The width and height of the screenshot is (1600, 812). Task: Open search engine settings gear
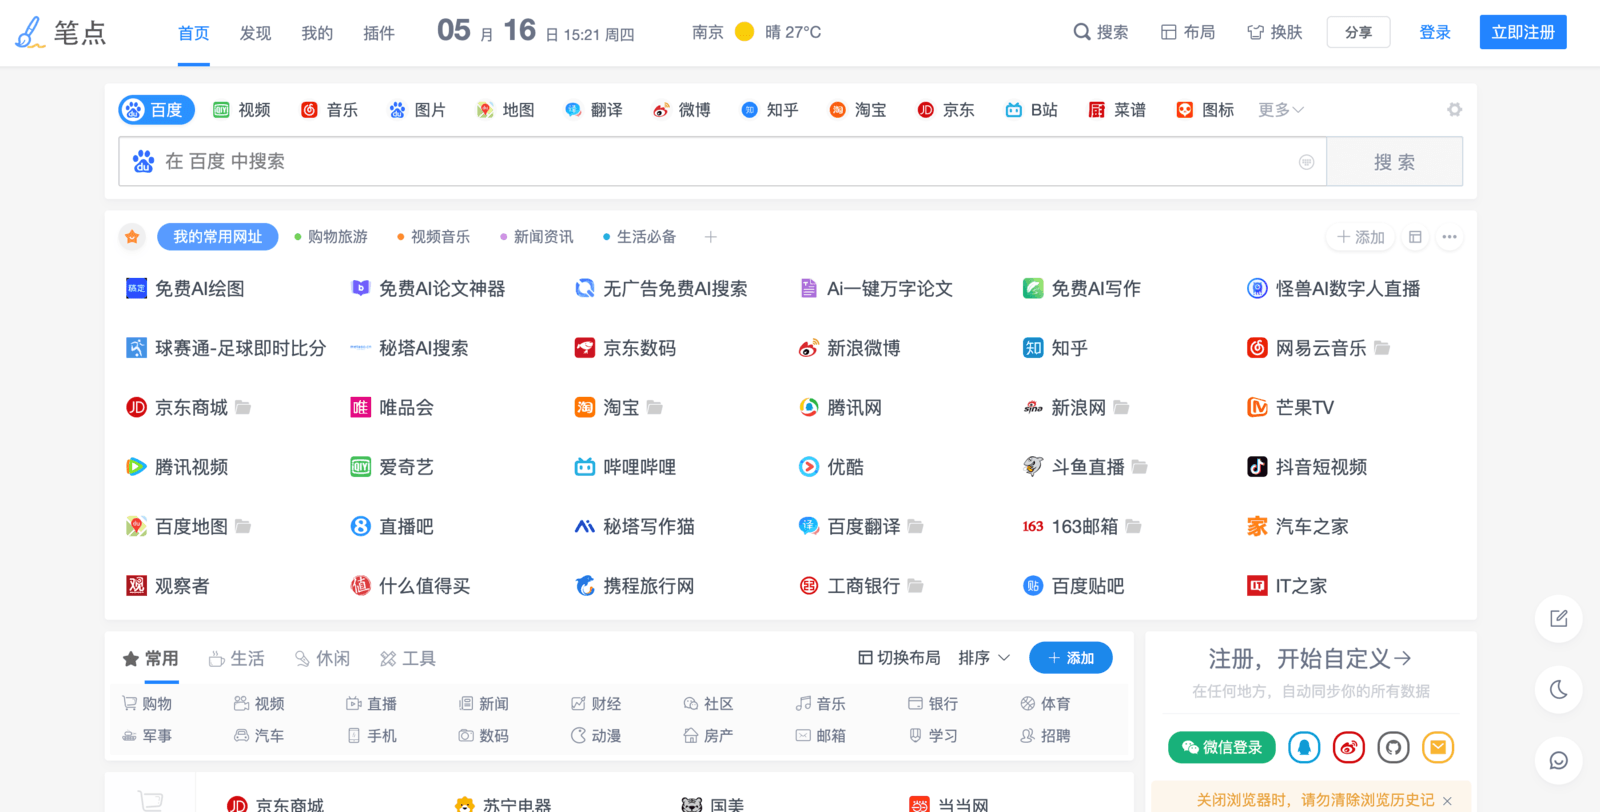click(1454, 110)
